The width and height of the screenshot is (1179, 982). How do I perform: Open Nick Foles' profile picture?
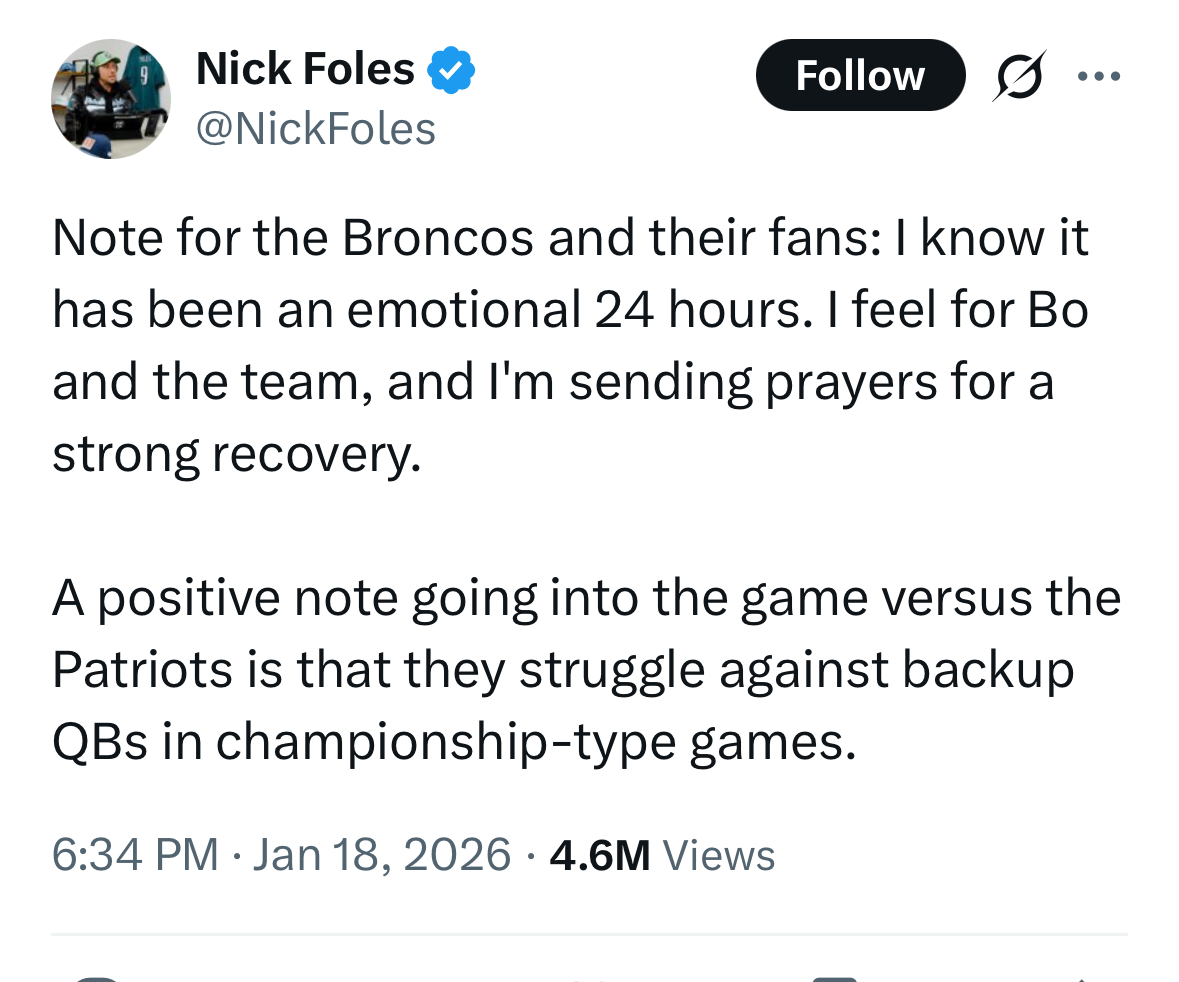click(111, 99)
